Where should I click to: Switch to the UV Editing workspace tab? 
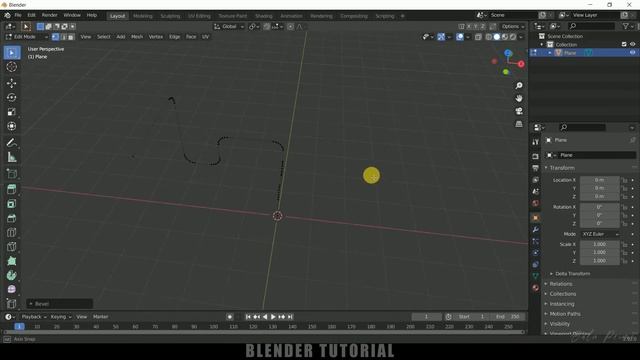tap(199, 16)
